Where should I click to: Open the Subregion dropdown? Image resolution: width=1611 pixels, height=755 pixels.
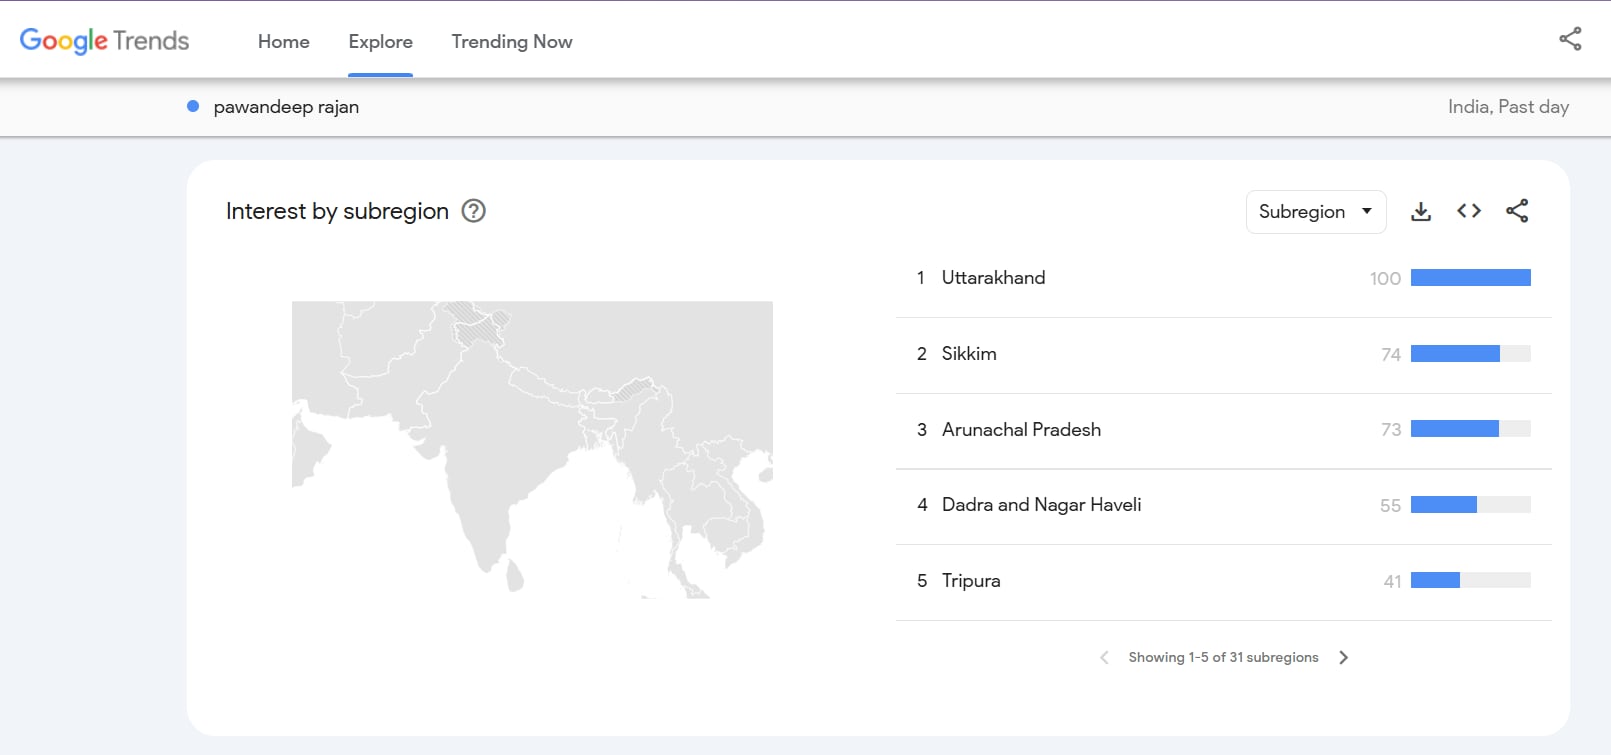point(1315,212)
